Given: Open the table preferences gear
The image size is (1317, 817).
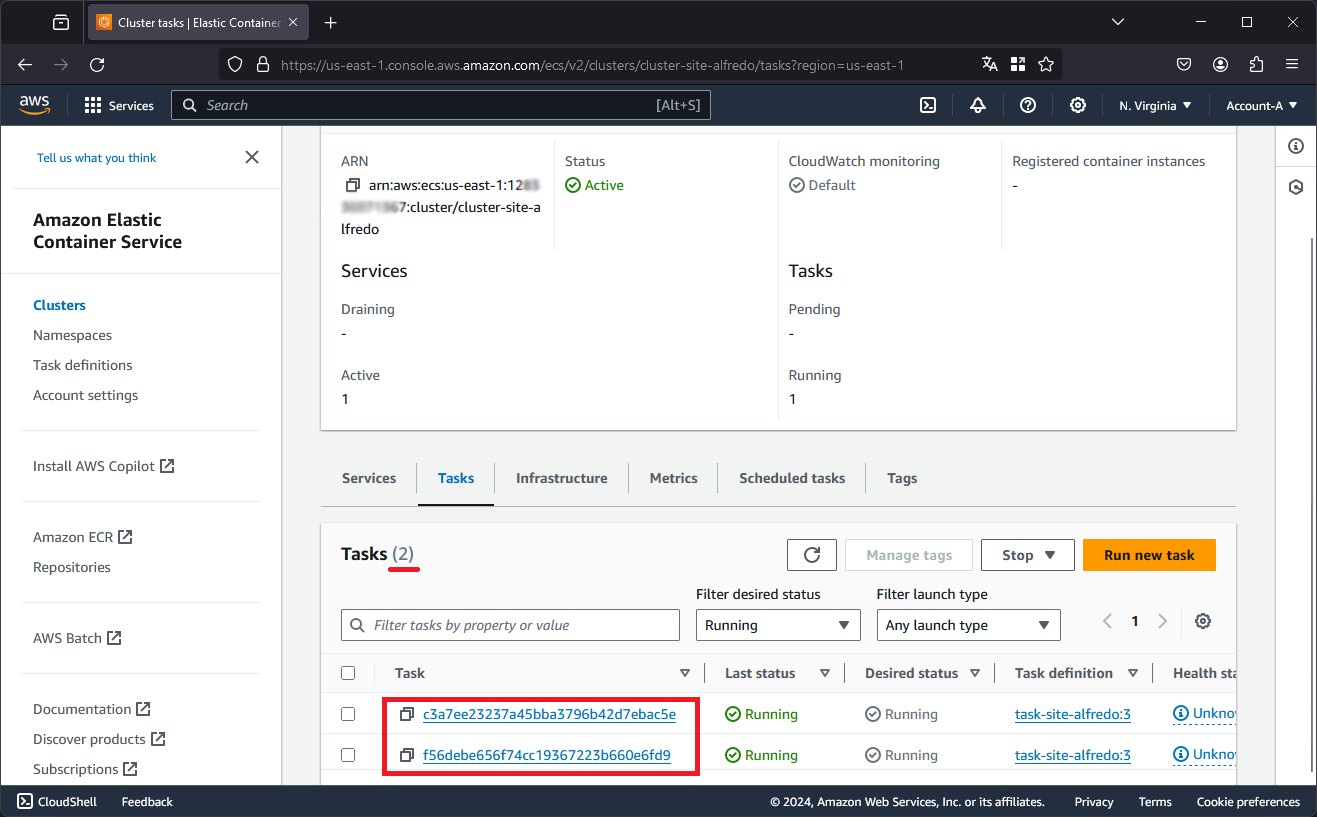Looking at the screenshot, I should pyautogui.click(x=1203, y=621).
